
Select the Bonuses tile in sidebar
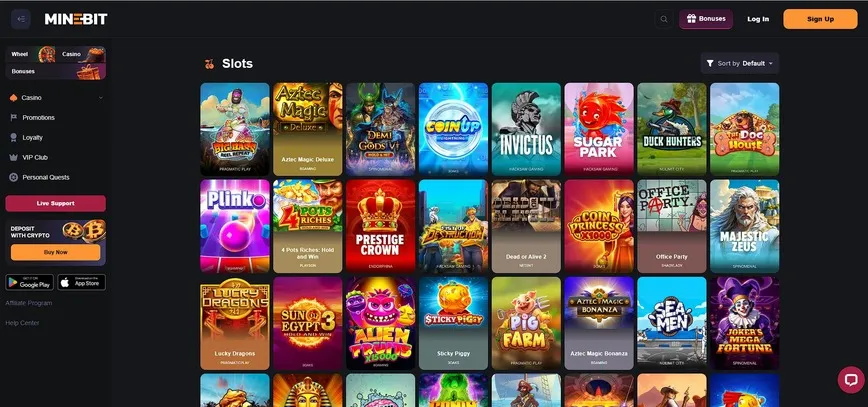(55, 71)
